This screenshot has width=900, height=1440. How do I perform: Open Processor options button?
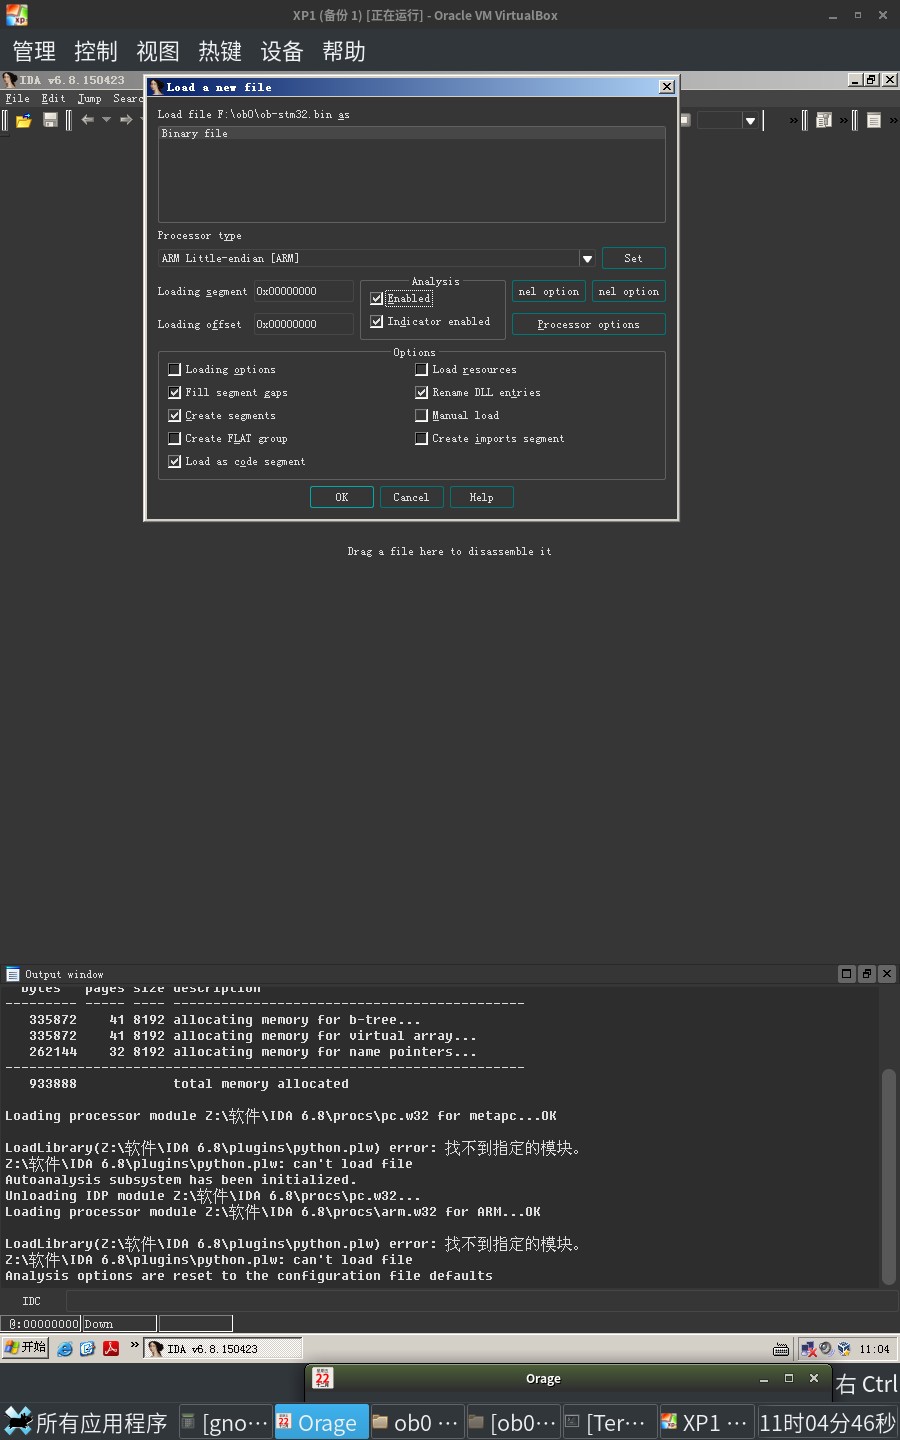(588, 324)
